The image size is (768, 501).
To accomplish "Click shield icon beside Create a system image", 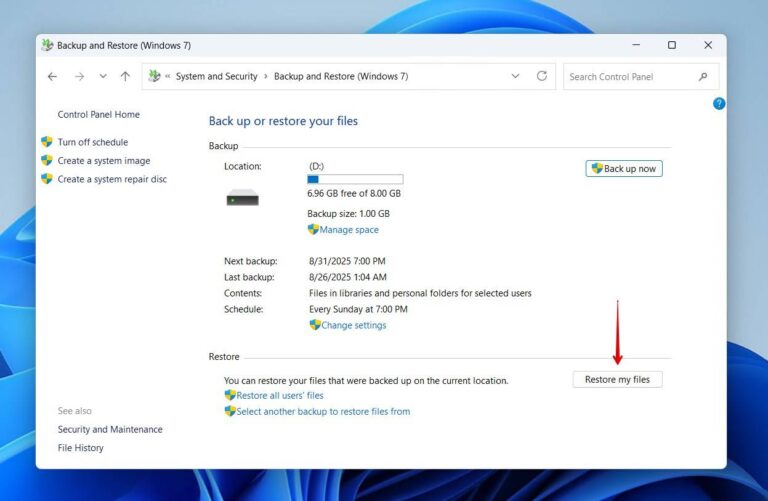I will pos(47,161).
